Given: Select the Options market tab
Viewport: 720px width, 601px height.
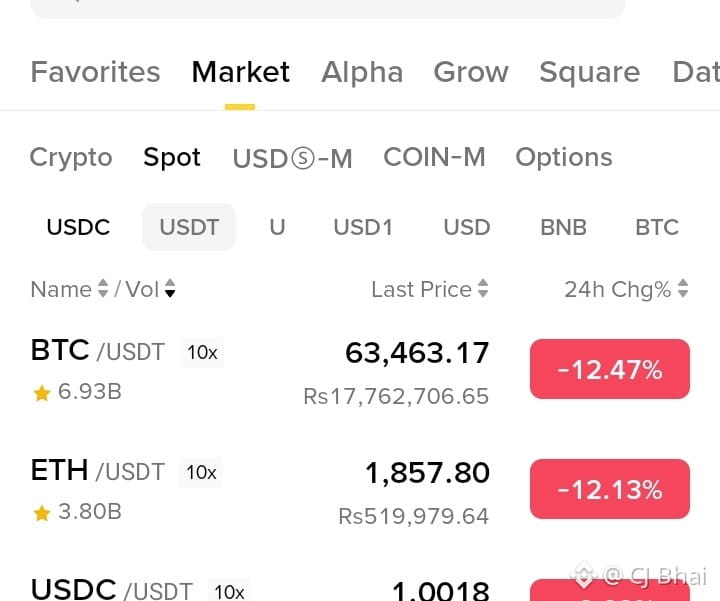Looking at the screenshot, I should tap(564, 158).
